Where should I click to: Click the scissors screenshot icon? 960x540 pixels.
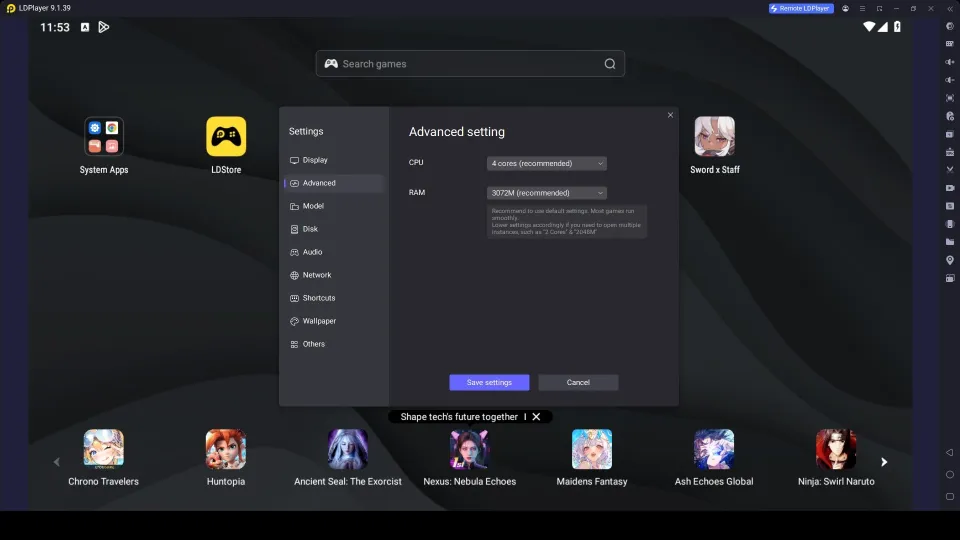coord(950,170)
